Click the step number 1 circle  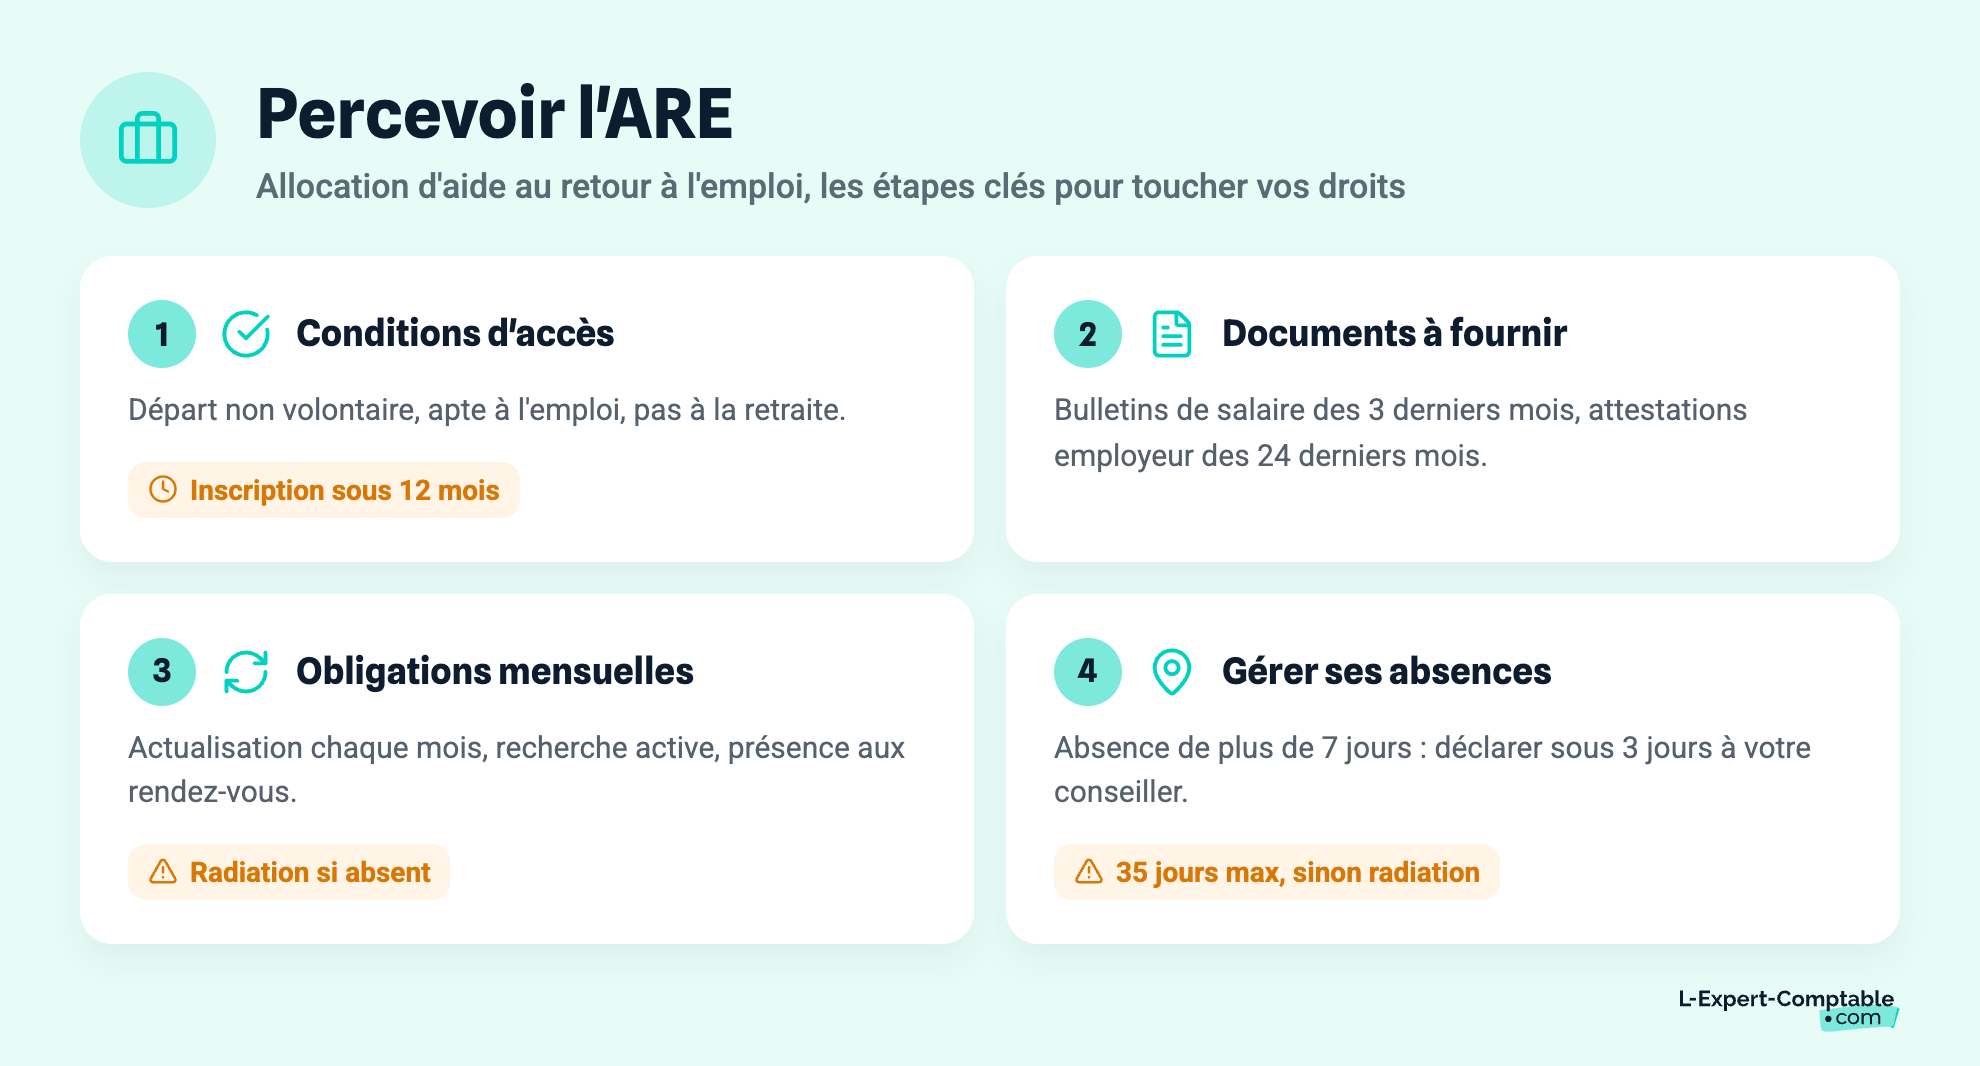(162, 334)
